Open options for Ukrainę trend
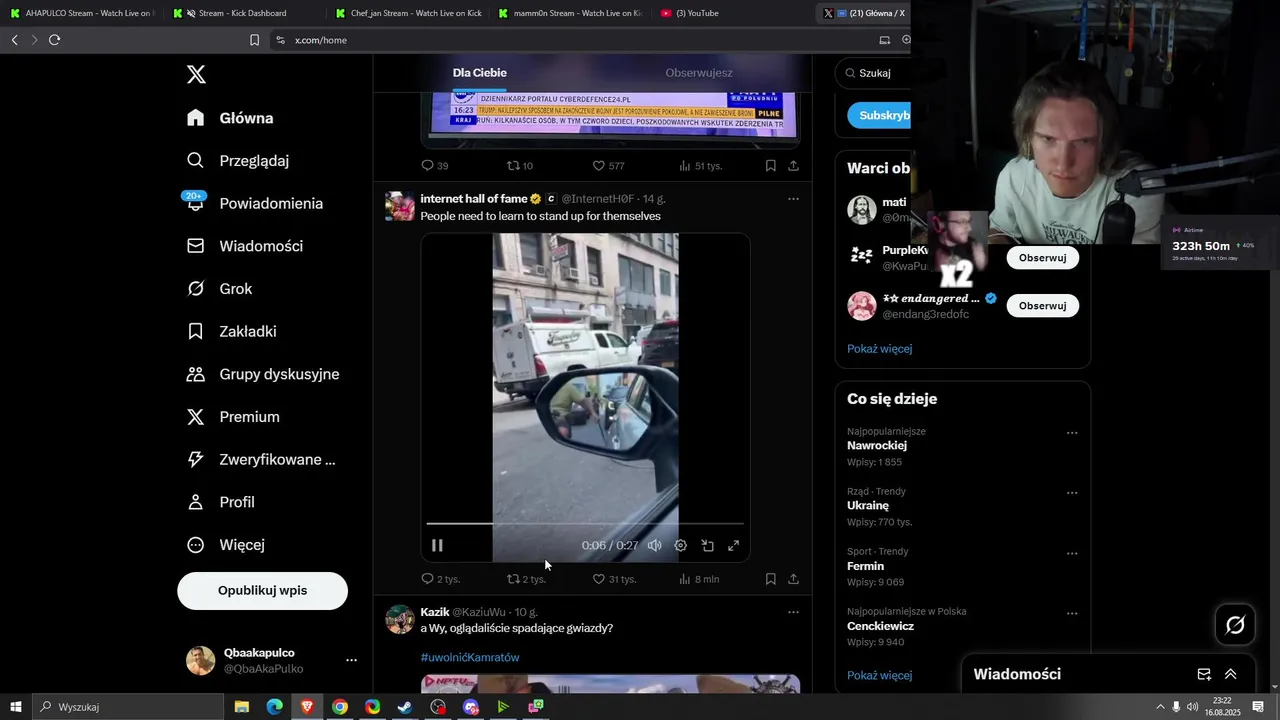The height and width of the screenshot is (720, 1280). point(1072,493)
